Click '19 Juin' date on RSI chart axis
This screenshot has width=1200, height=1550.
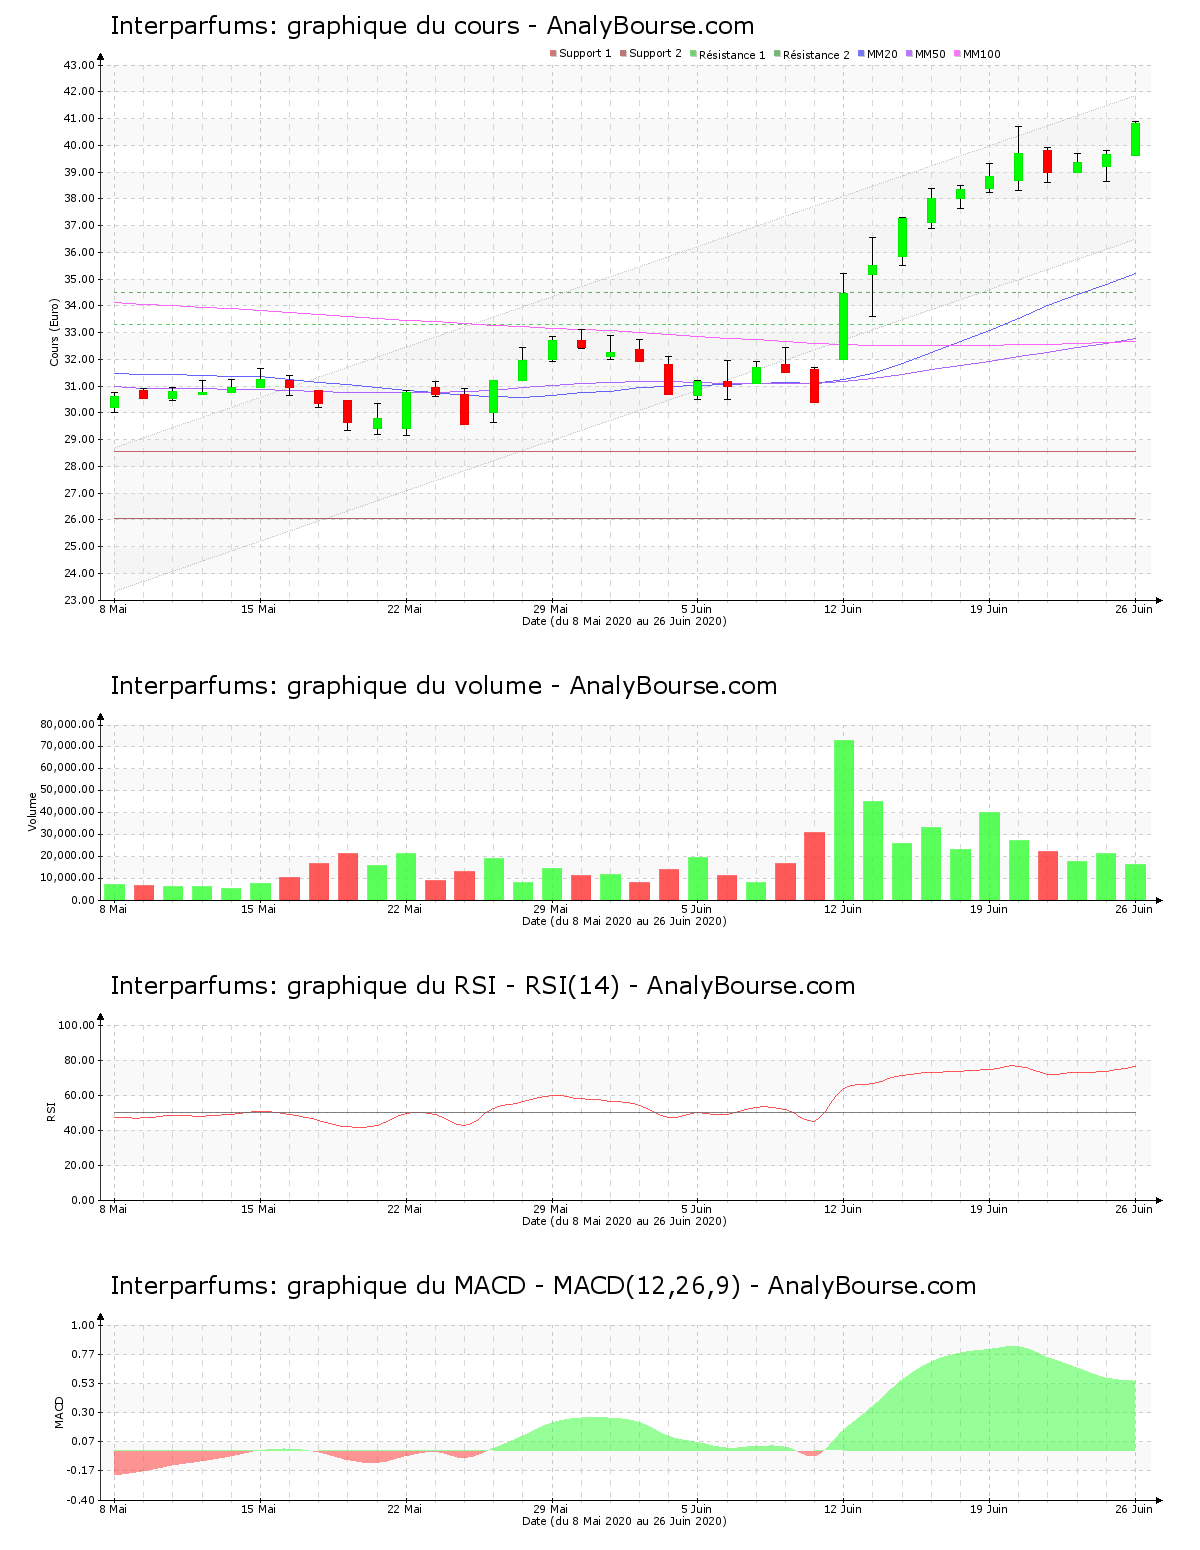click(x=989, y=1209)
